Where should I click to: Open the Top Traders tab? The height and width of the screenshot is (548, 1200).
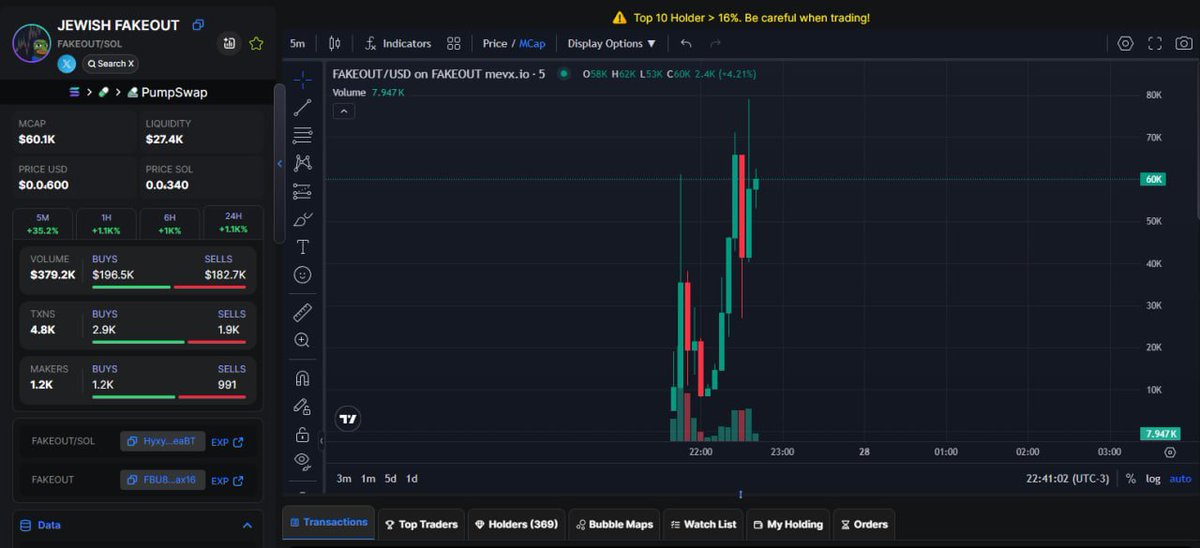click(421, 524)
